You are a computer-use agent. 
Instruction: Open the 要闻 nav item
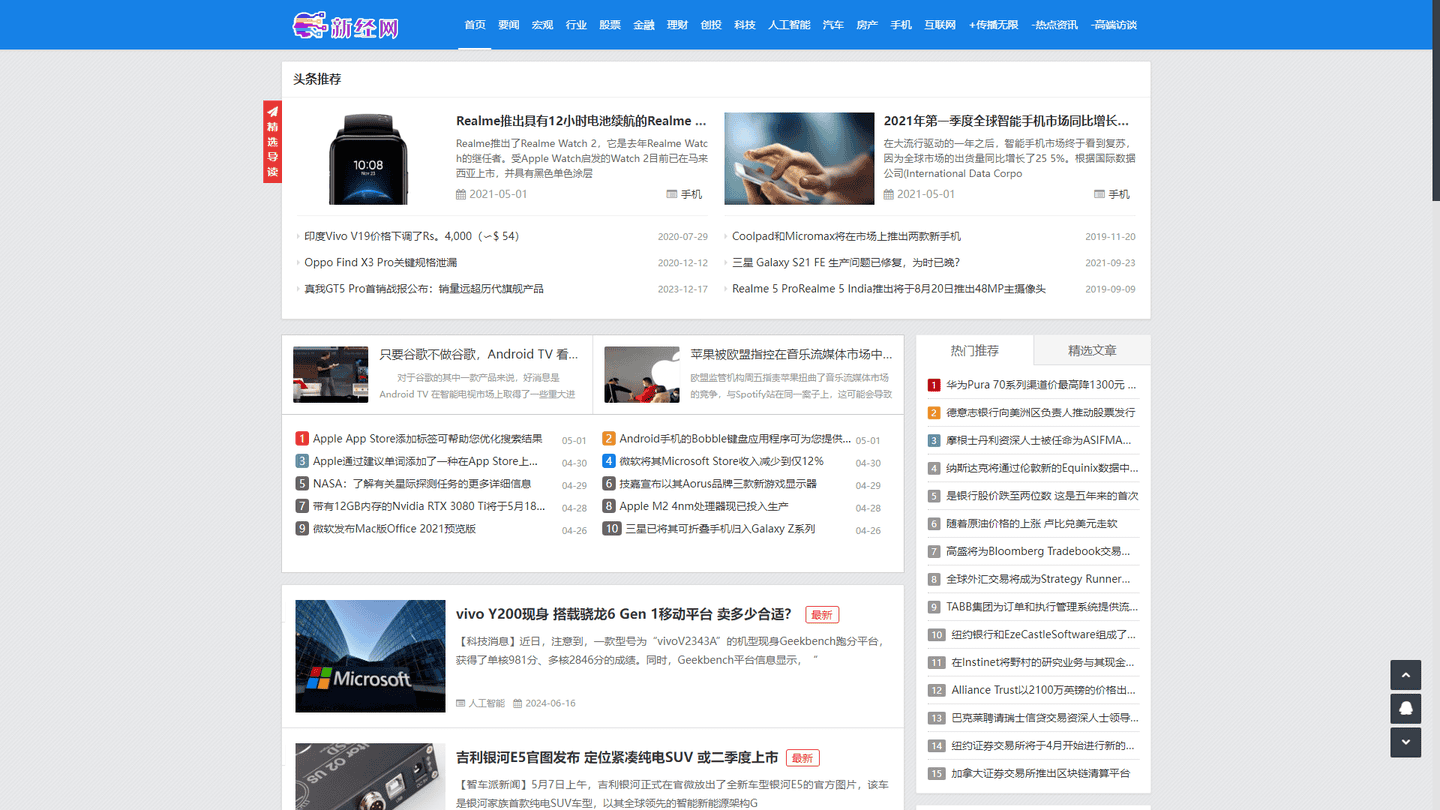pyautogui.click(x=509, y=25)
